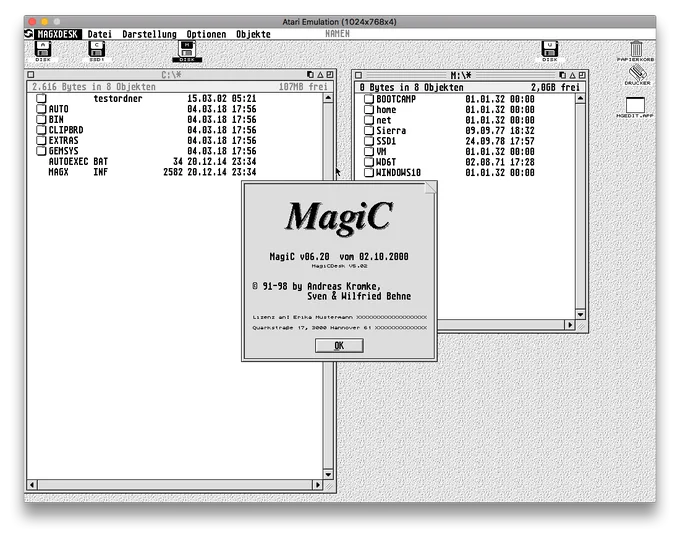Select the net folder icon in M window
680x556 pixels.
point(369,120)
